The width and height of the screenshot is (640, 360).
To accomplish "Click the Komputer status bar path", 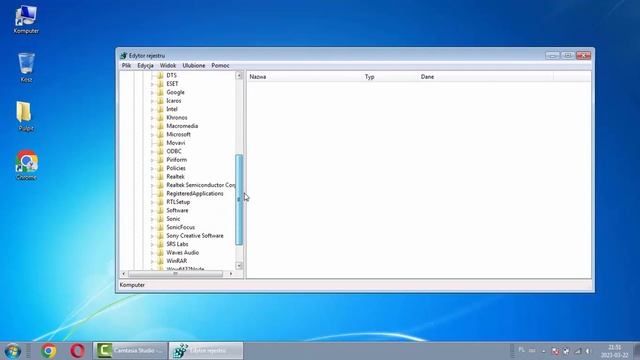I will (x=132, y=285).
